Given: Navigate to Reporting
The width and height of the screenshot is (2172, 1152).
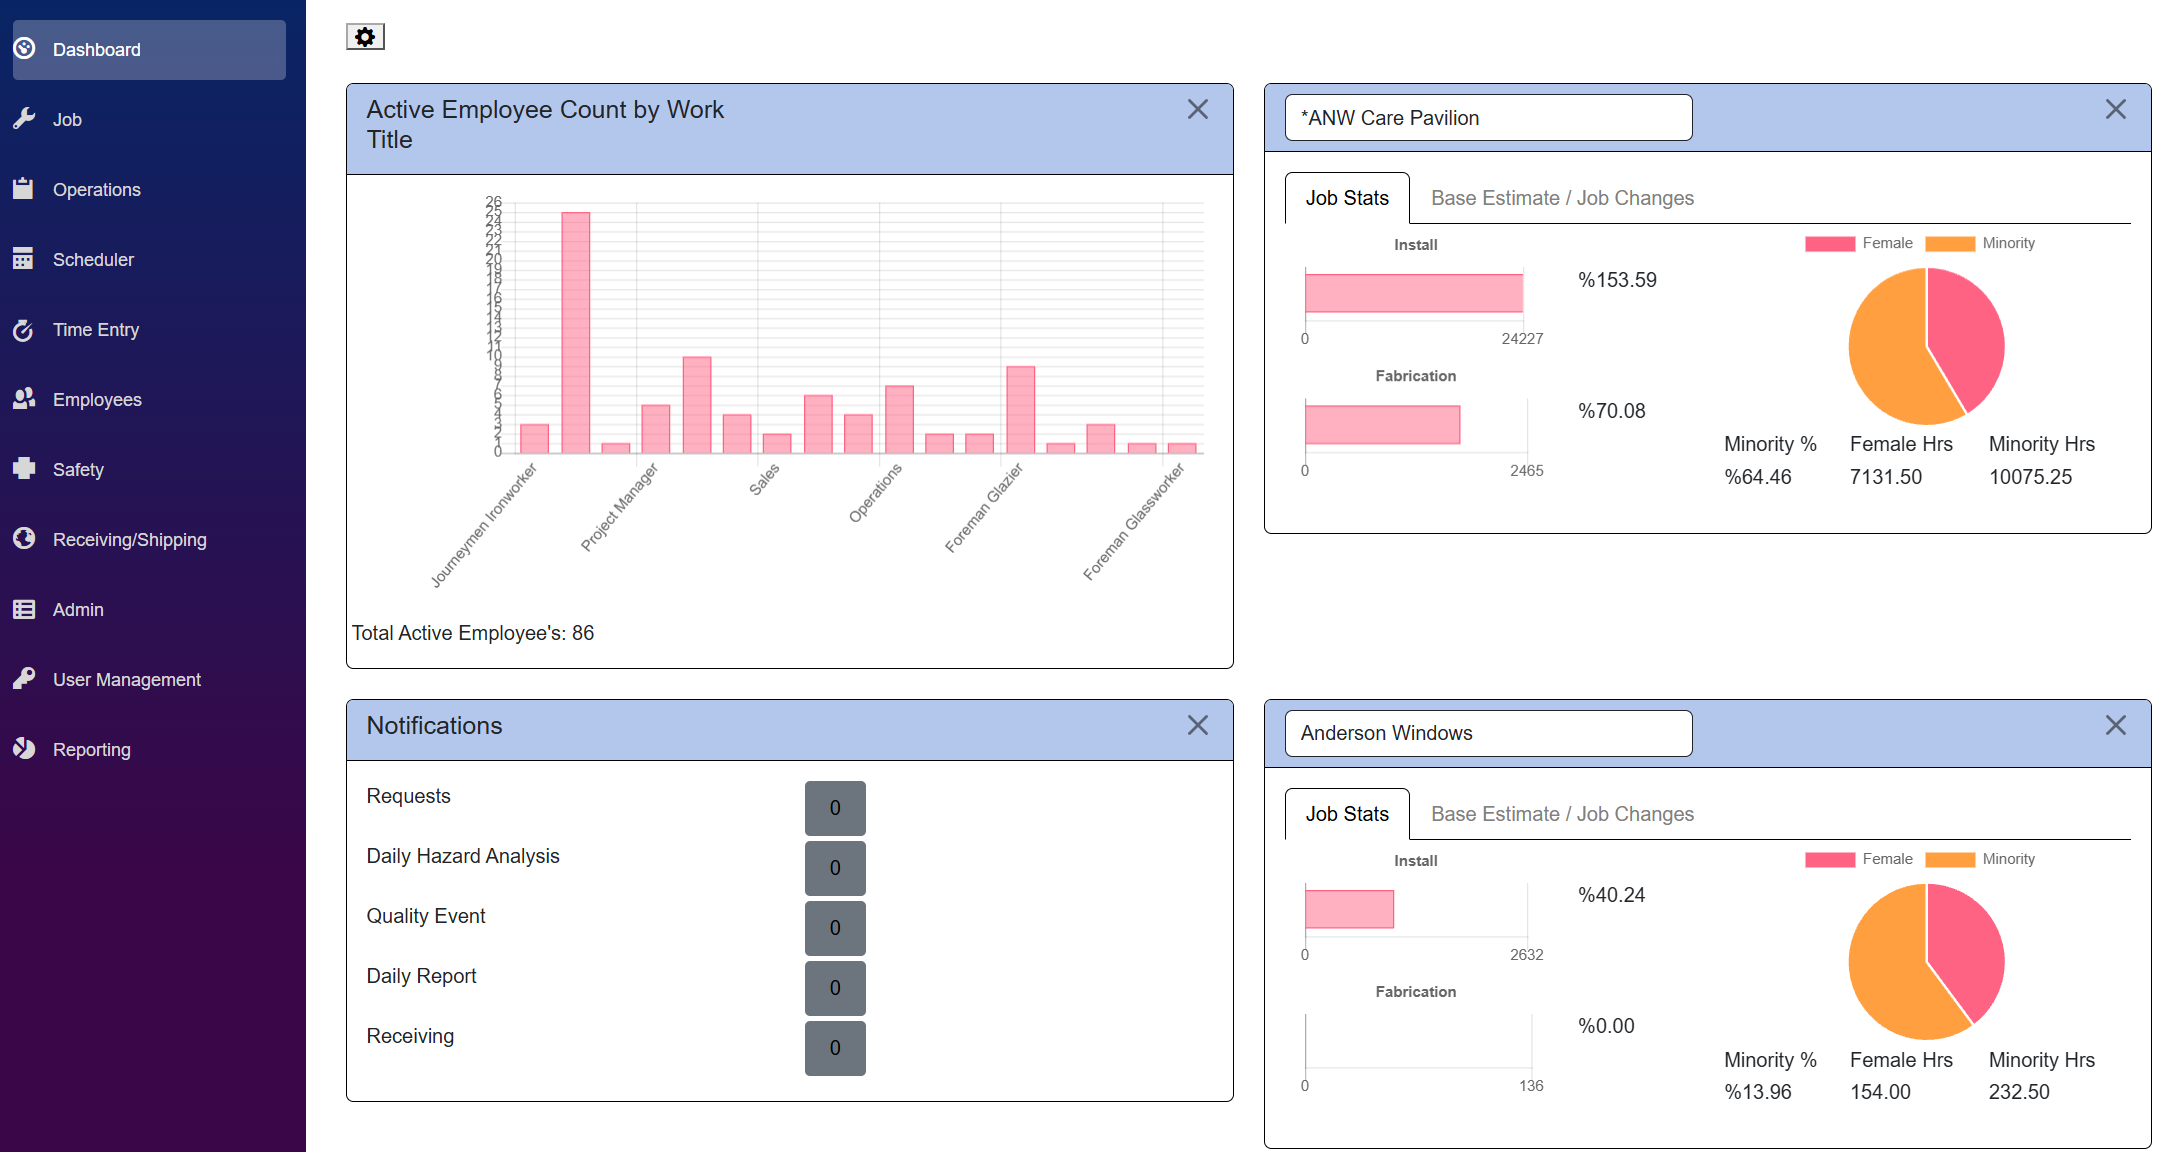Looking at the screenshot, I should pos(92,749).
